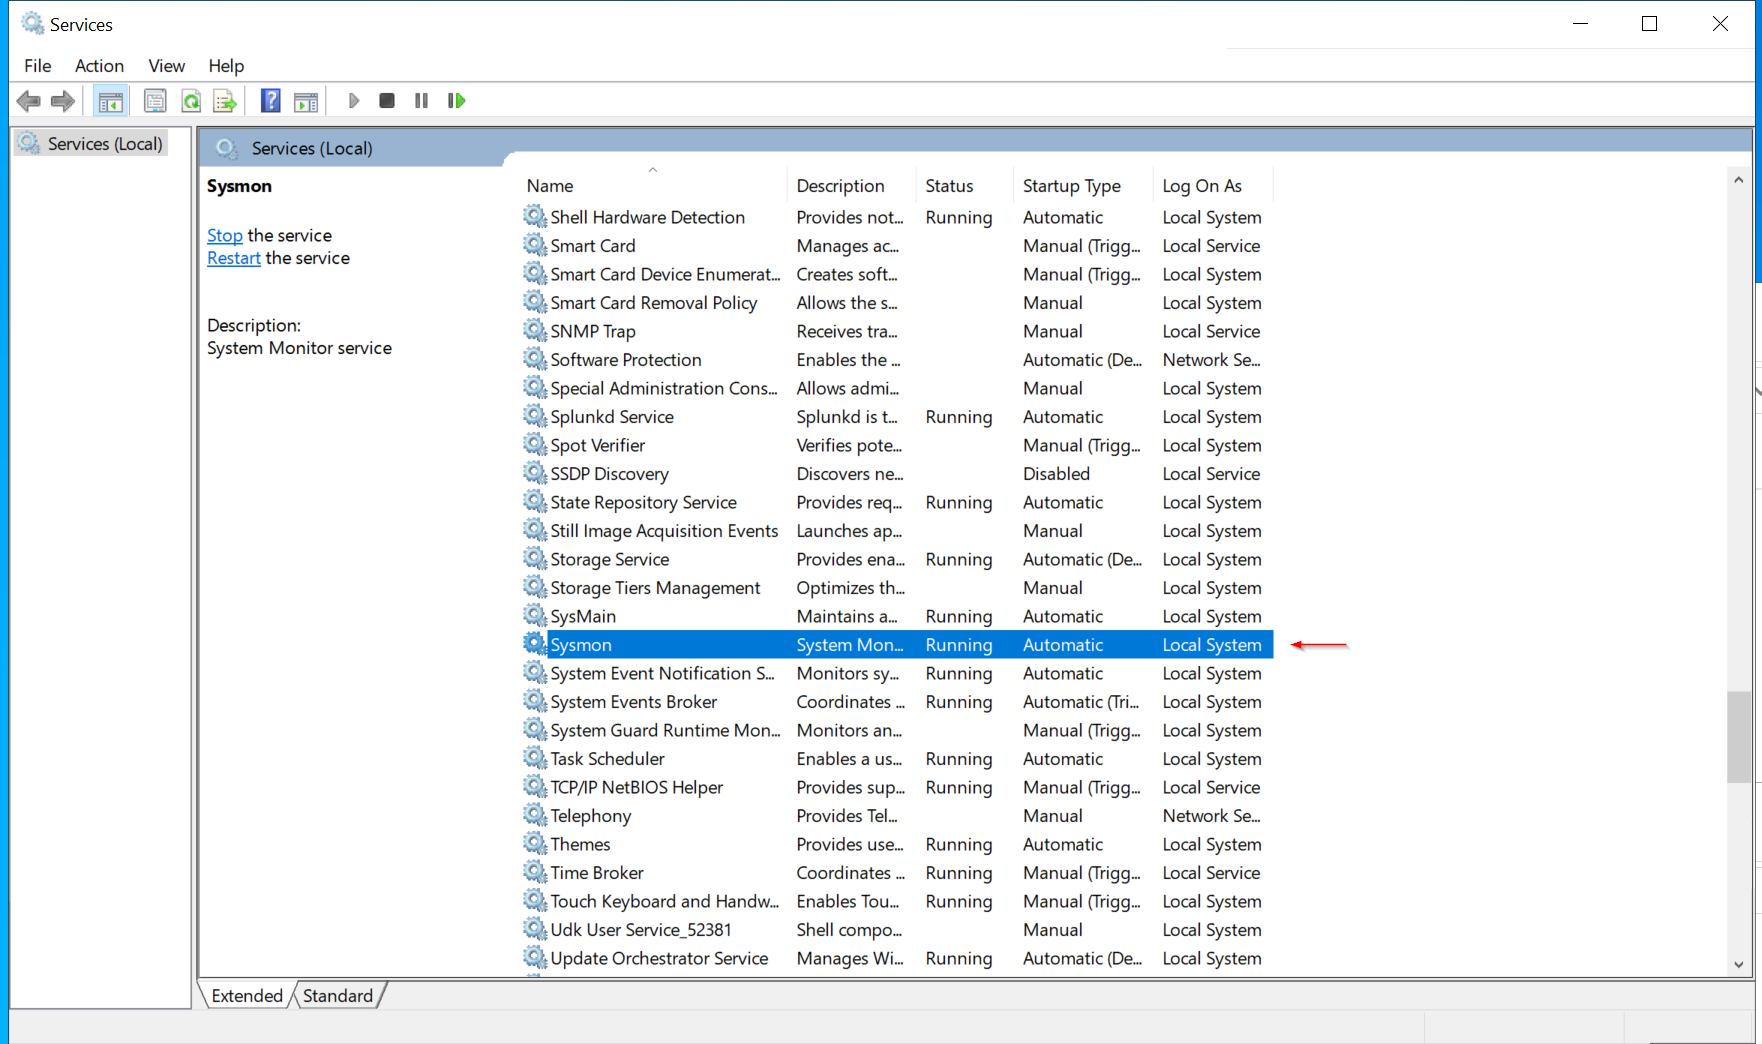Select the System Events Broker row
Viewport: 1762px width, 1044px height.
tap(897, 701)
